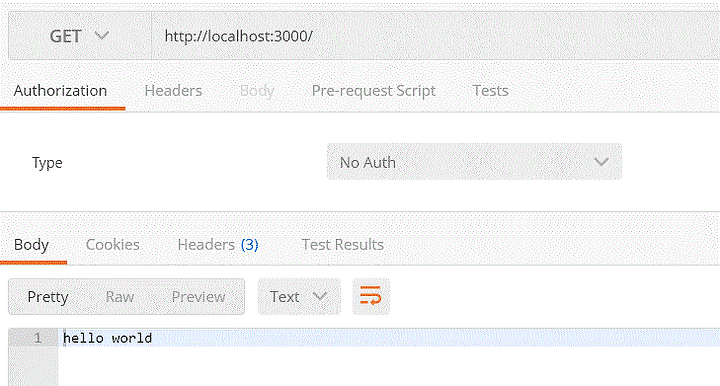Switch to the request Headers tab
The height and width of the screenshot is (386, 720).
(173, 90)
